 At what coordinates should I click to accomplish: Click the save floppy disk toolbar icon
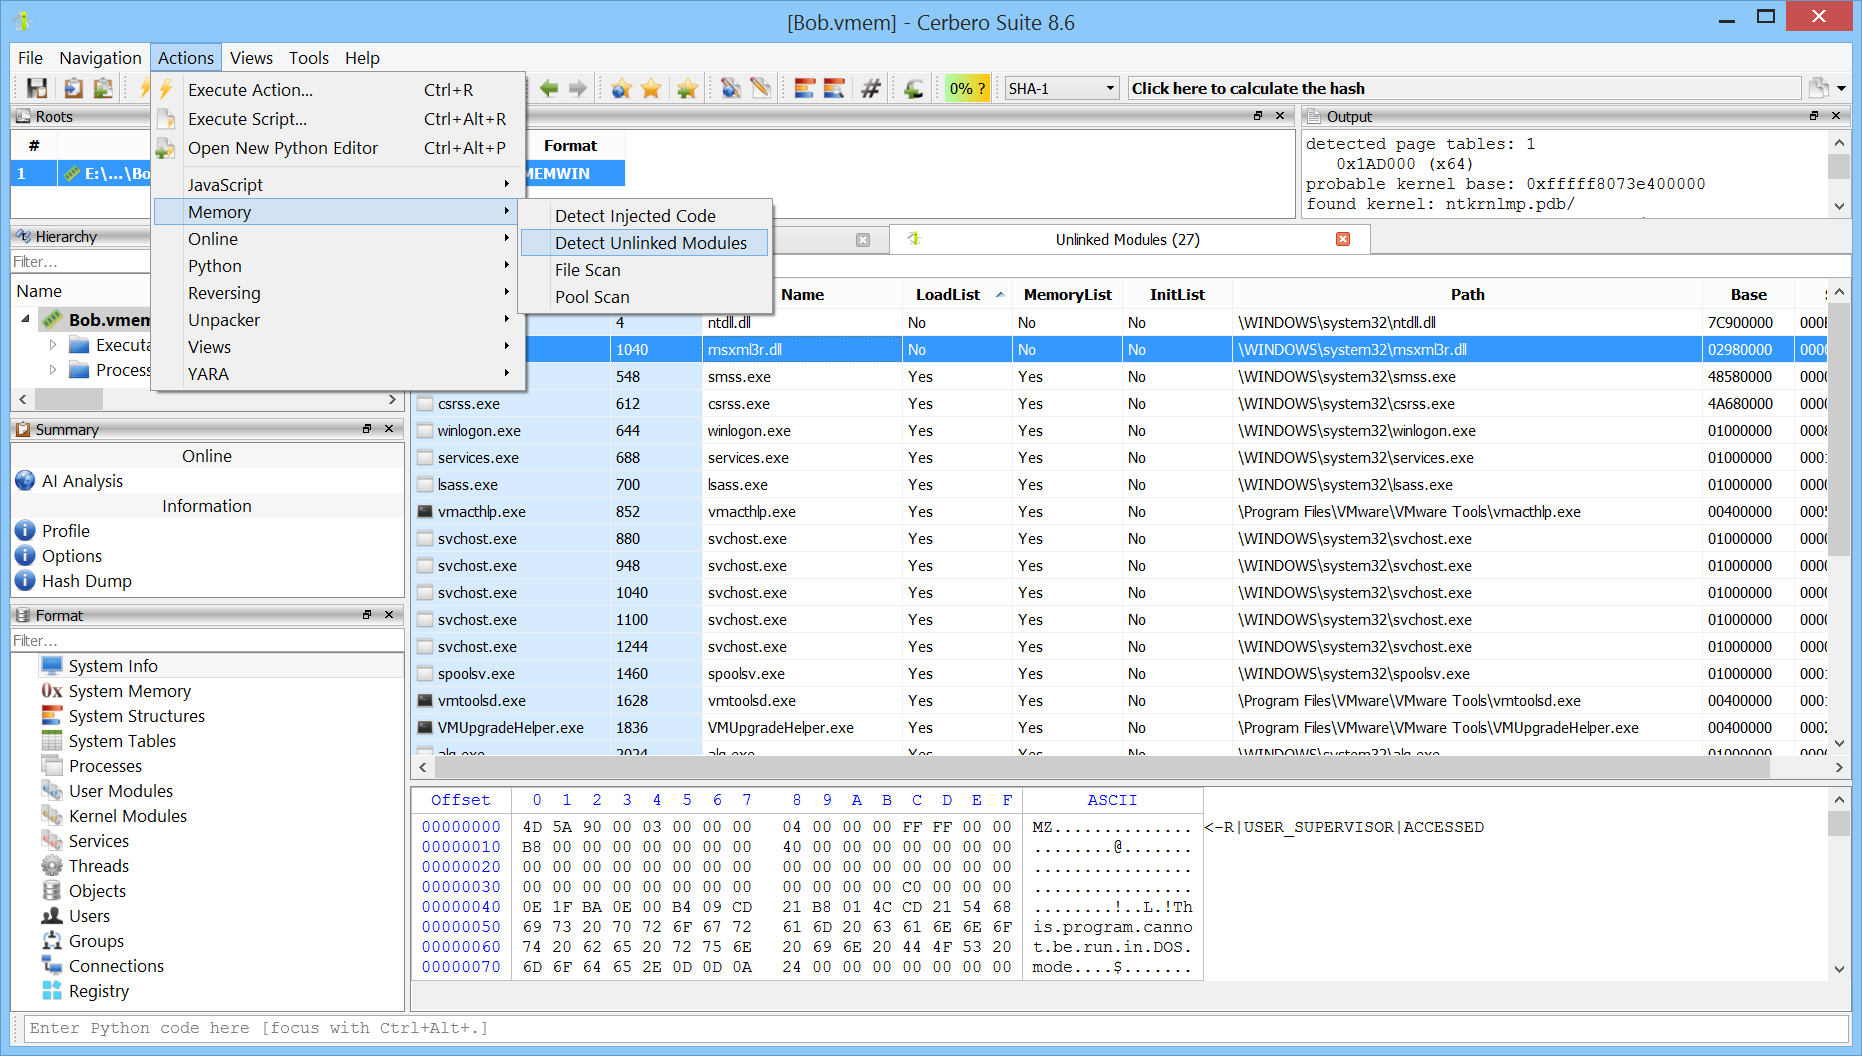37,89
